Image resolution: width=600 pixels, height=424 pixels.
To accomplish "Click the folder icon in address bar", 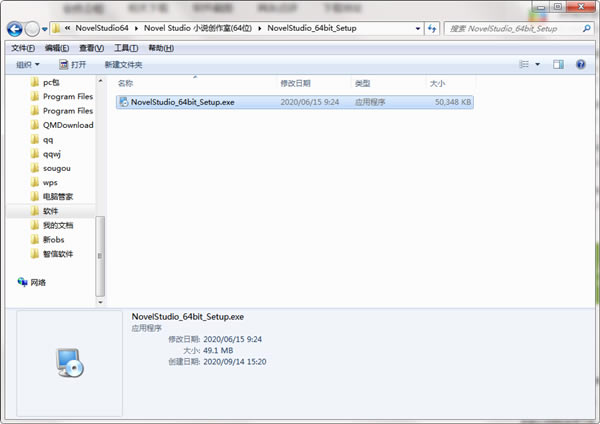I will click(x=56, y=28).
